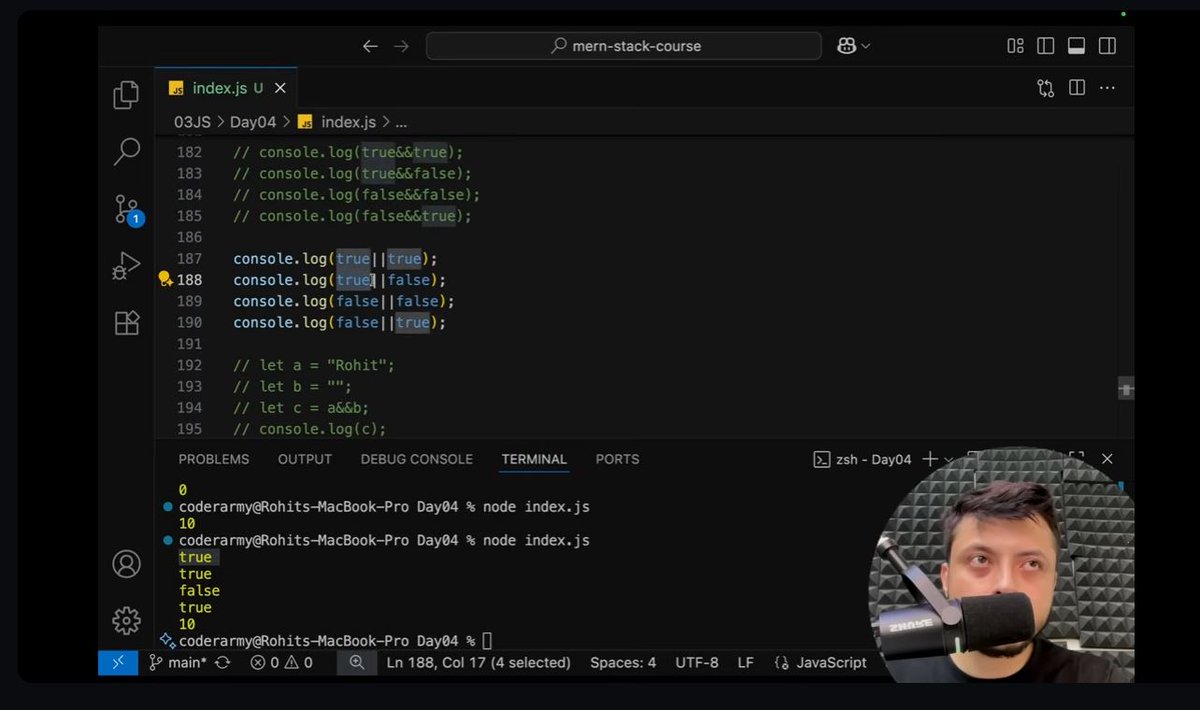Open the Explorer view in activity bar

(126, 95)
